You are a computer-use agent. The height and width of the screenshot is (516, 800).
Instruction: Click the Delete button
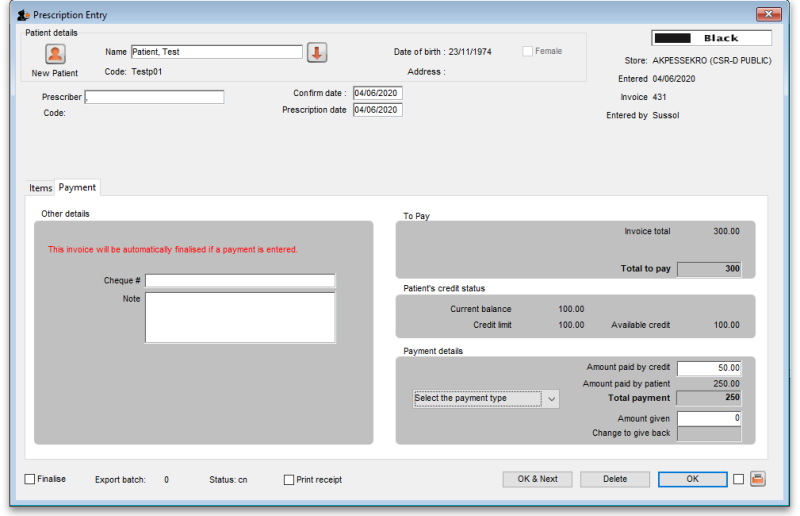[x=615, y=479]
